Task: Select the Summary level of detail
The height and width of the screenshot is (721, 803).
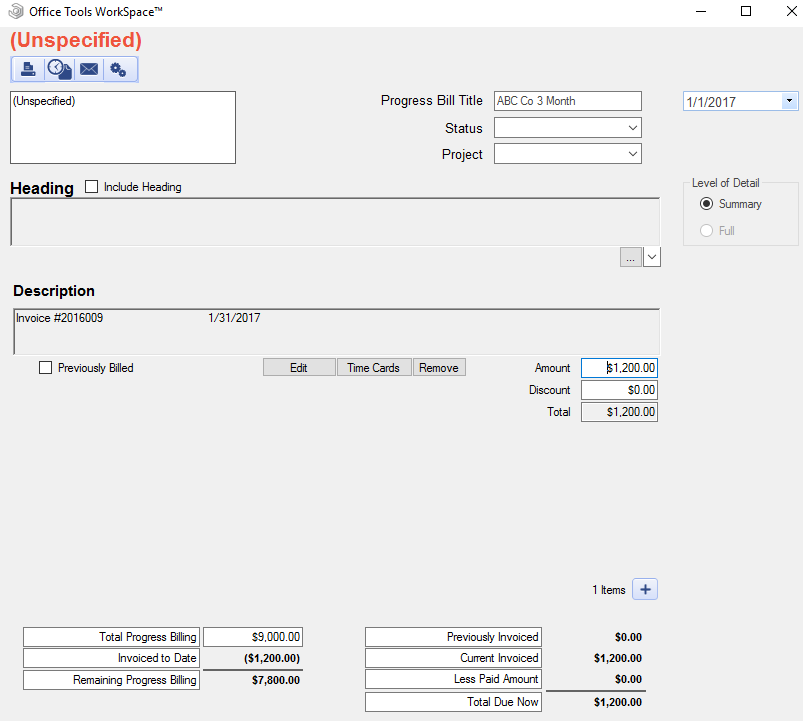Action: (706, 204)
